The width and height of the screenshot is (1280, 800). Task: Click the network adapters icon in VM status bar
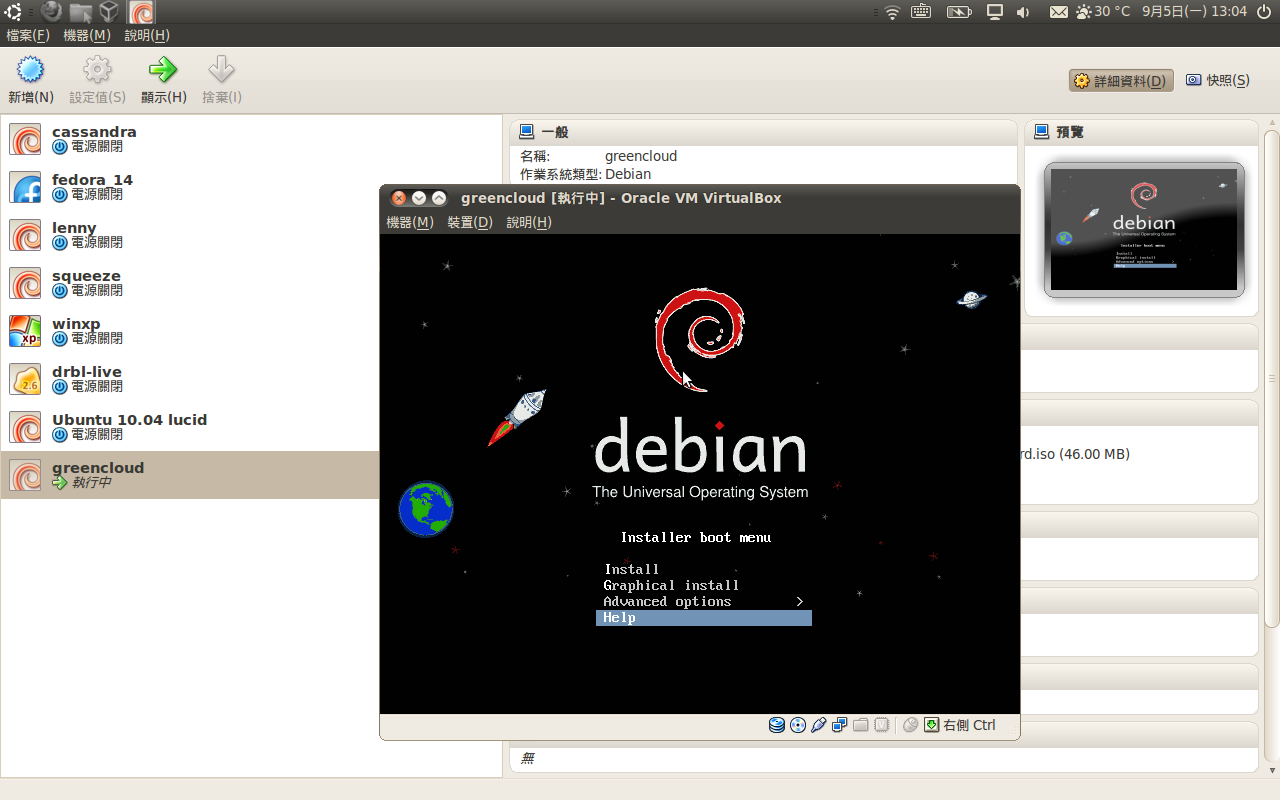coord(840,725)
